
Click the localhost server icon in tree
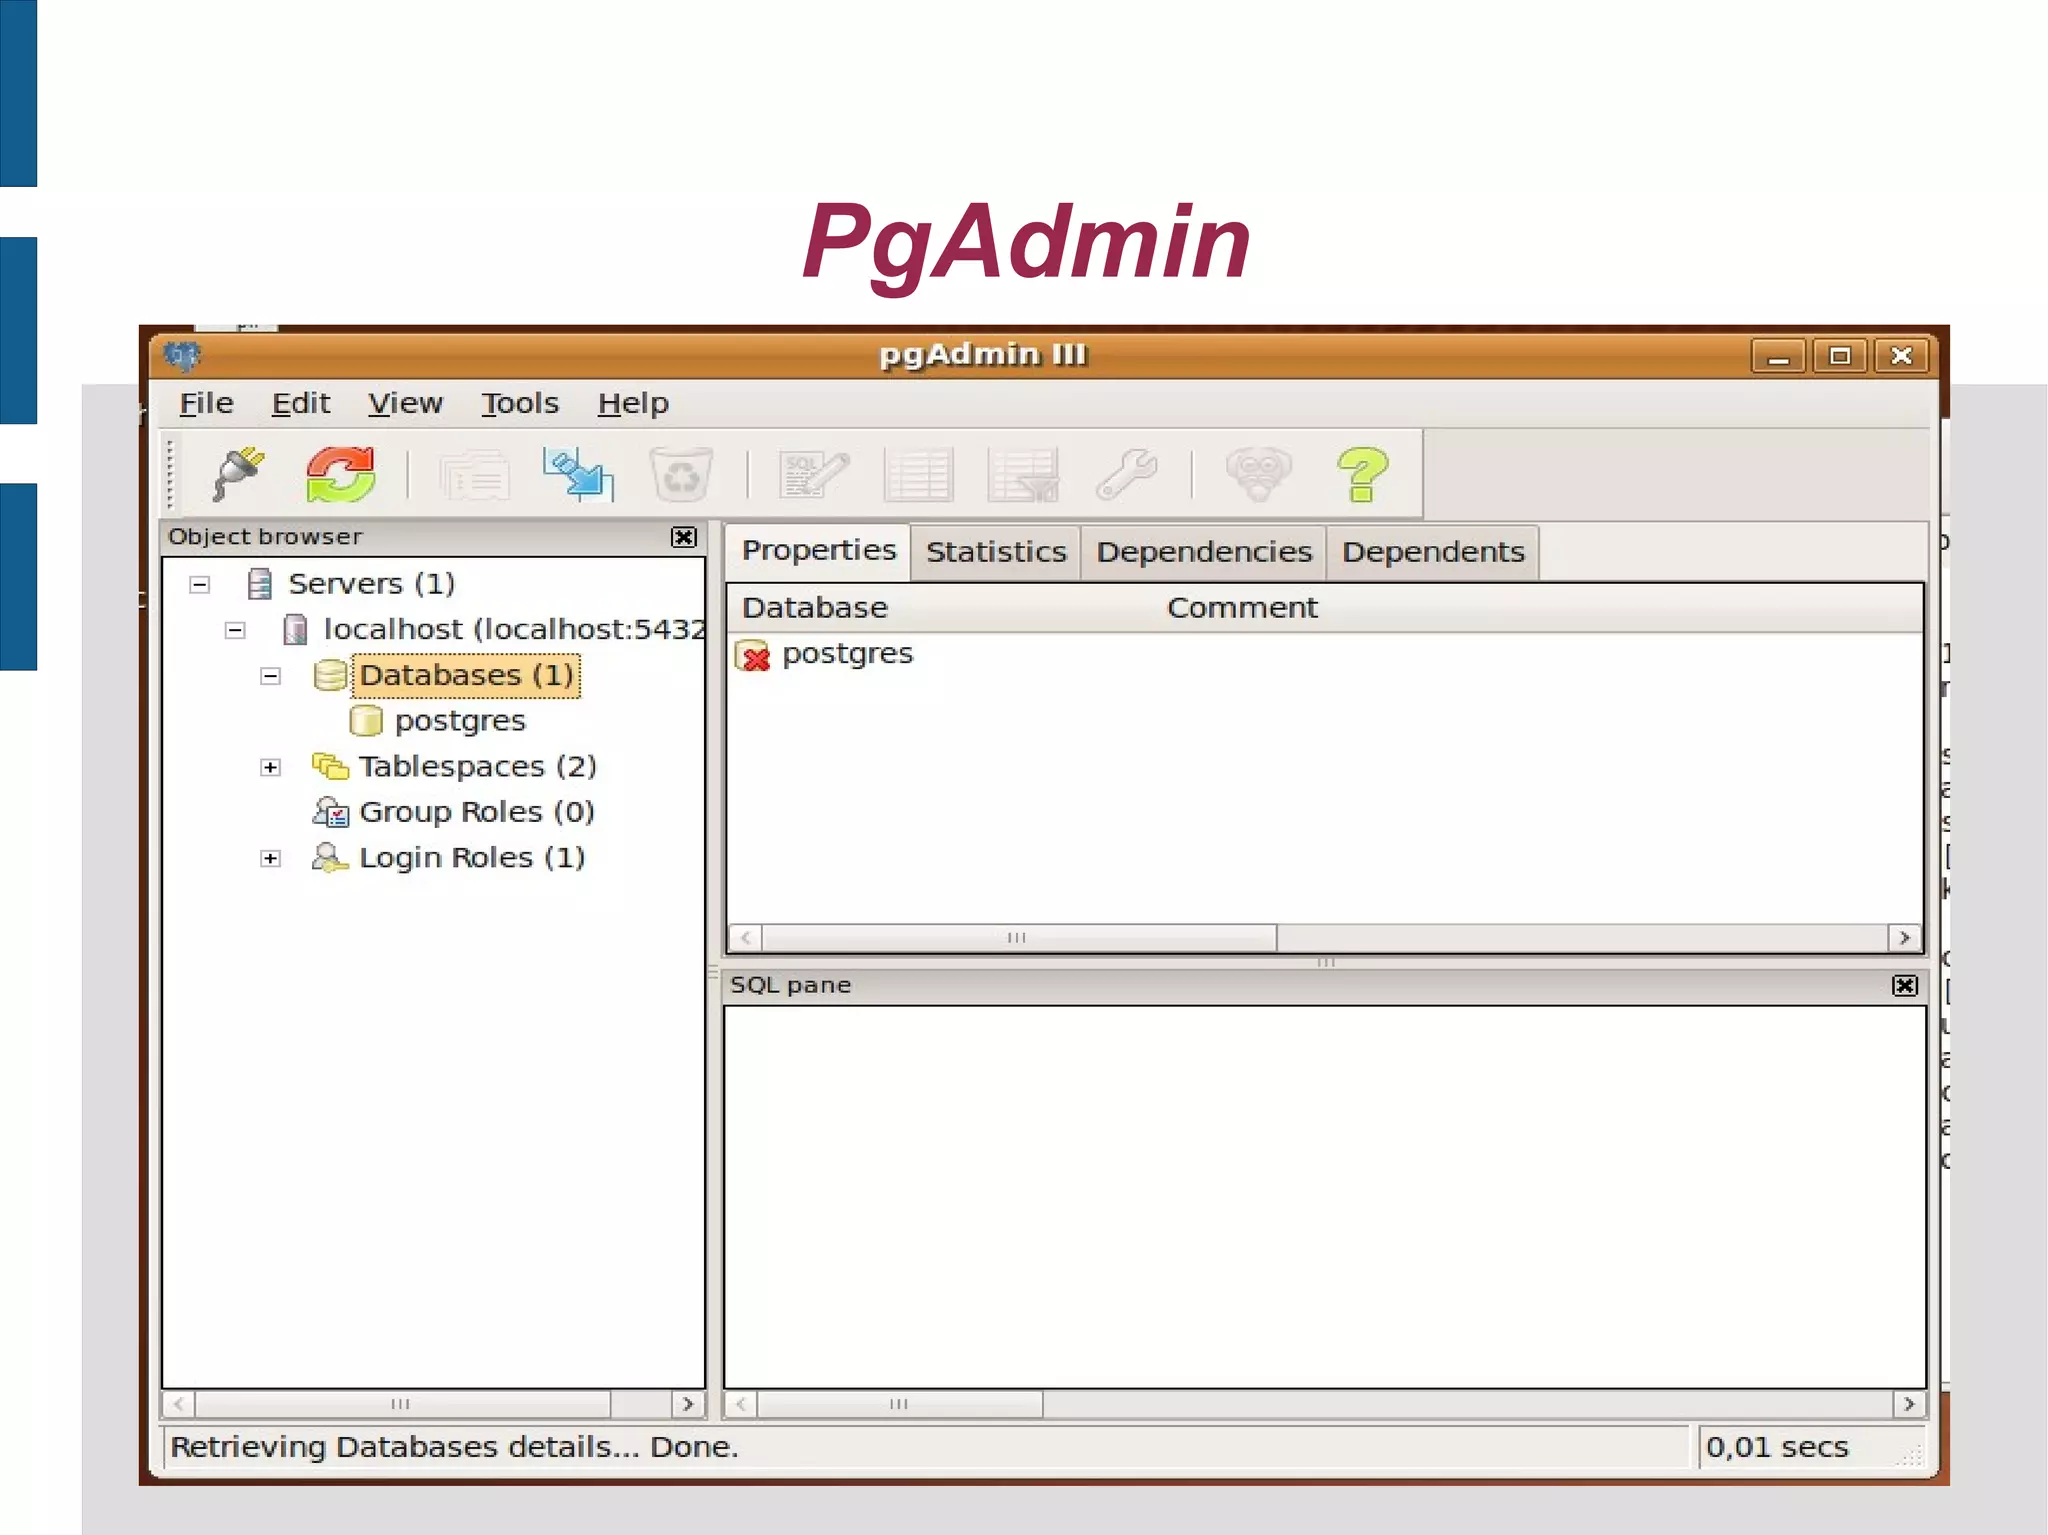[x=295, y=629]
